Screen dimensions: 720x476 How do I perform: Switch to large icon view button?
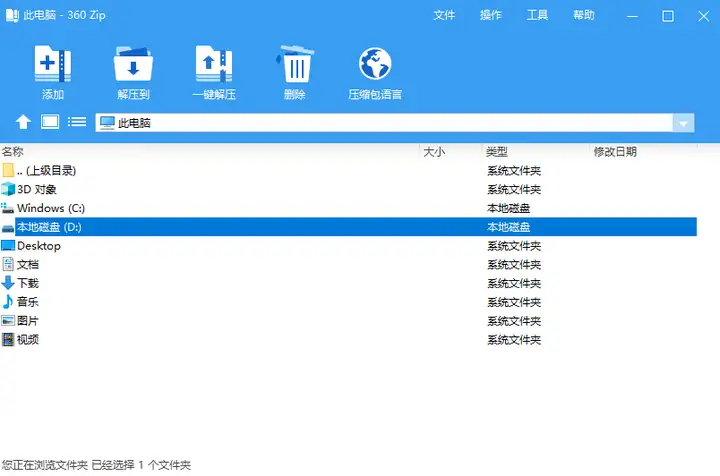[50, 122]
